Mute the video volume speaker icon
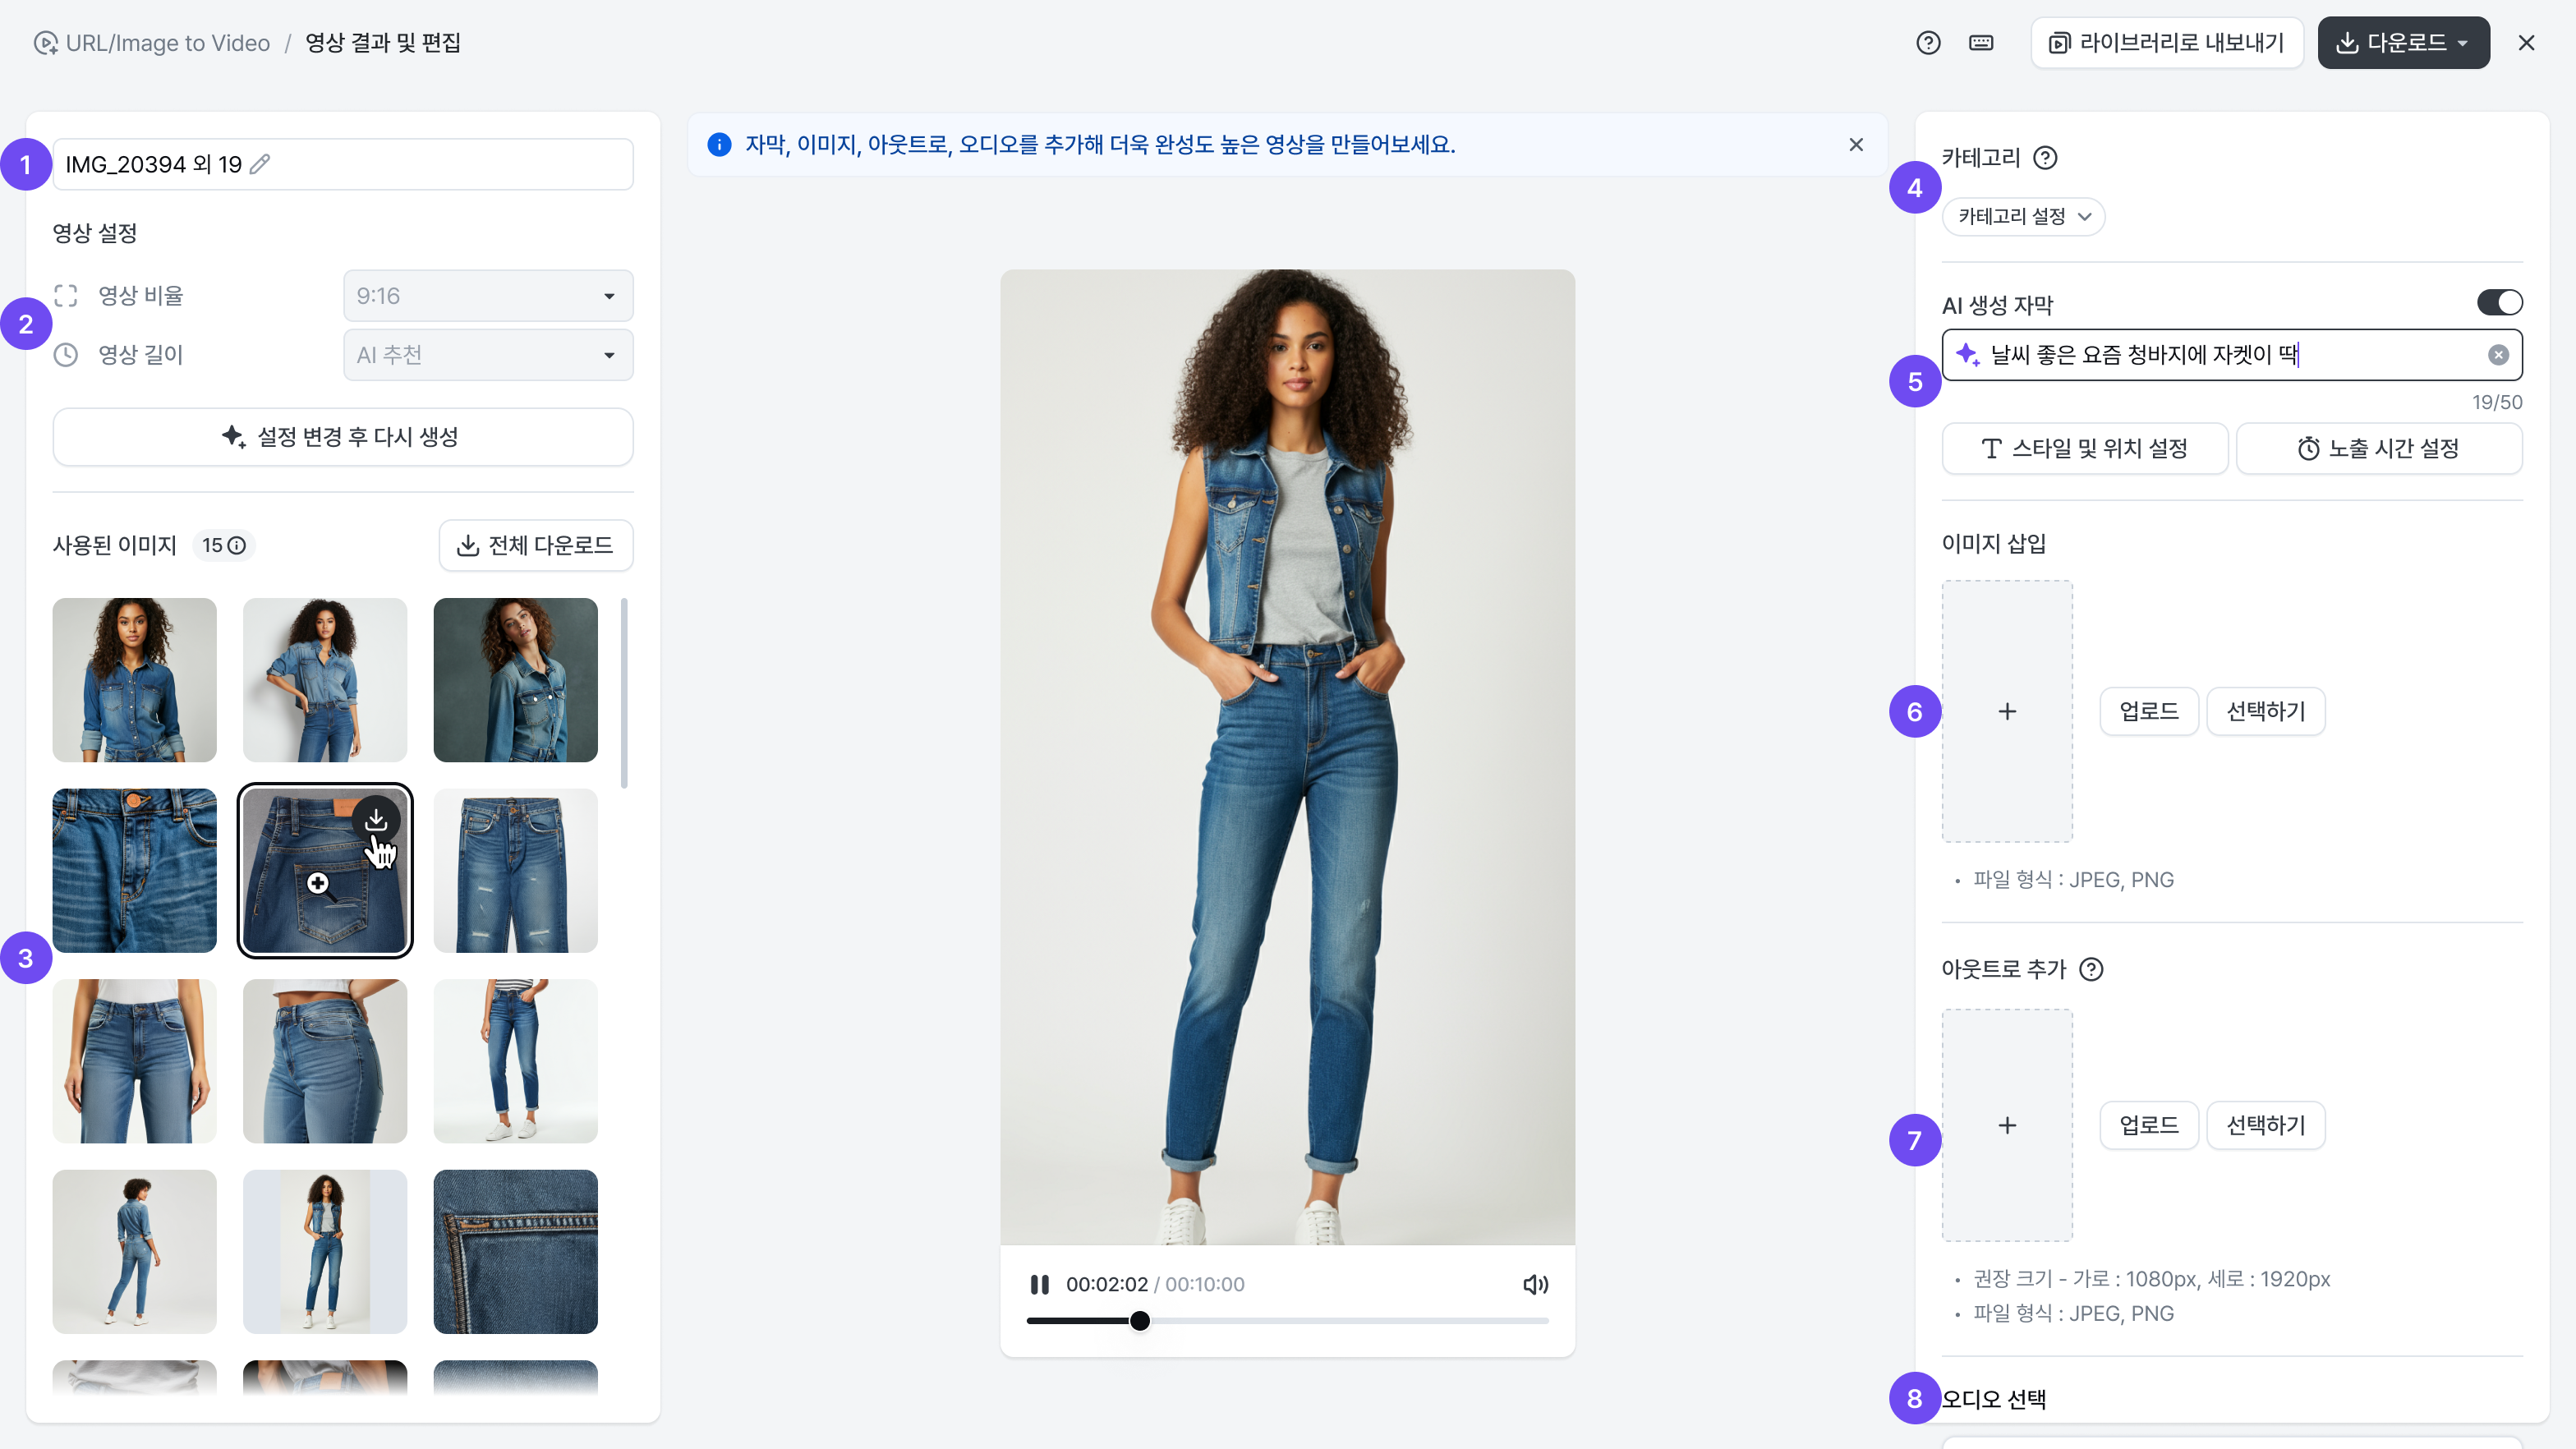 point(1535,1284)
